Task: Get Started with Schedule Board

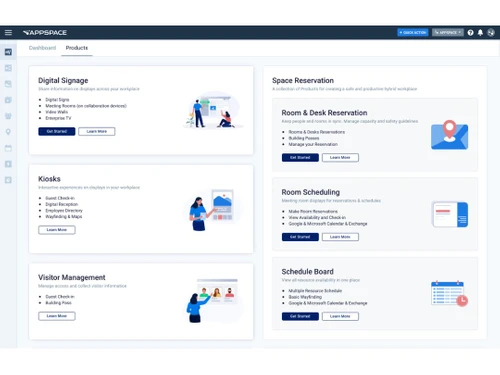Action: 300,316
